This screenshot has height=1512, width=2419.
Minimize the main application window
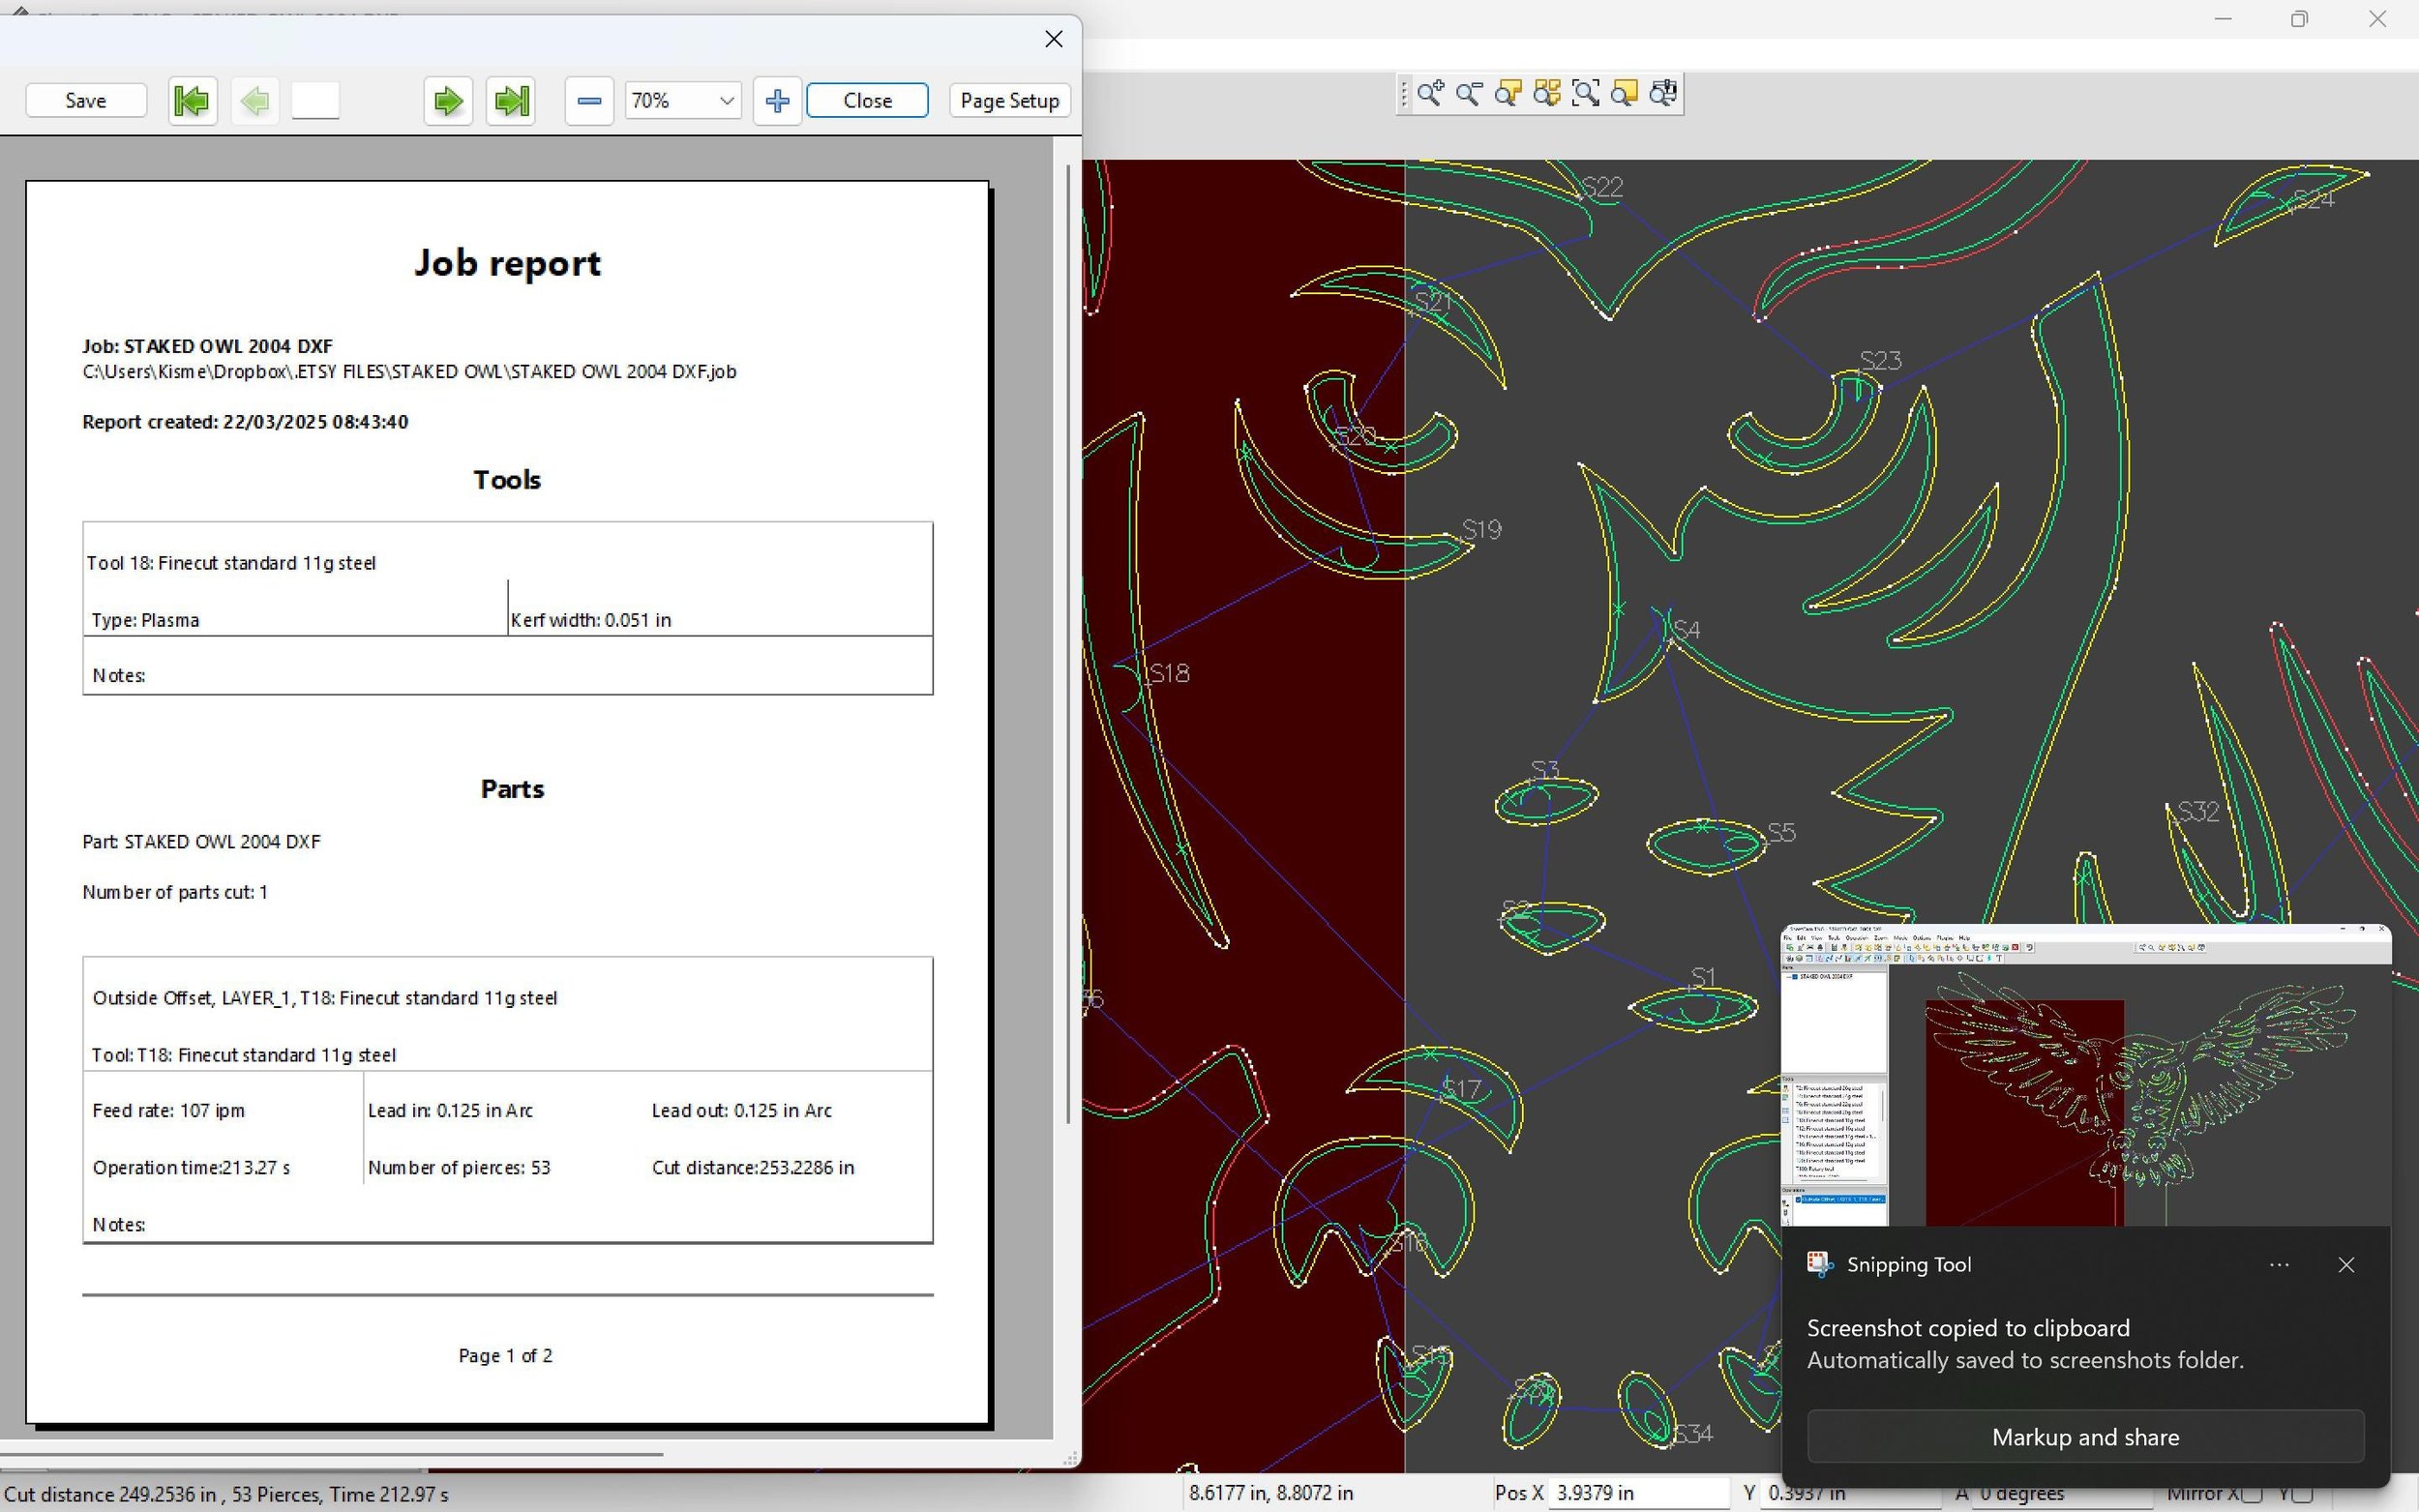click(2223, 19)
